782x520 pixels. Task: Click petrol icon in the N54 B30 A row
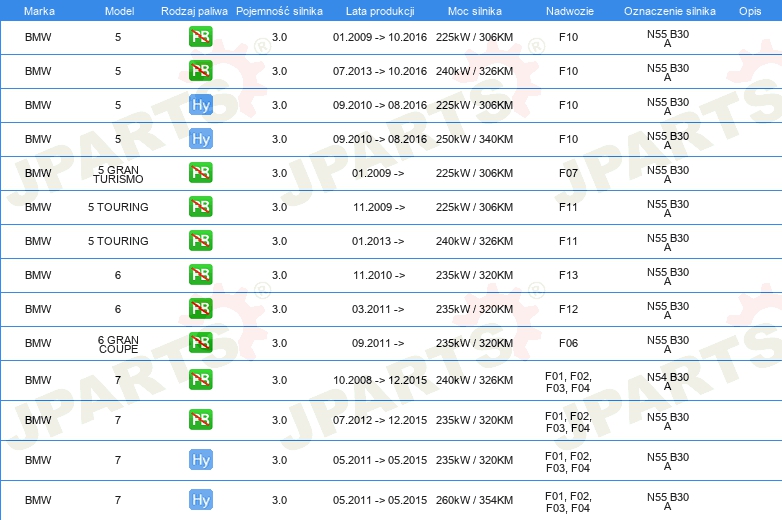coord(200,379)
